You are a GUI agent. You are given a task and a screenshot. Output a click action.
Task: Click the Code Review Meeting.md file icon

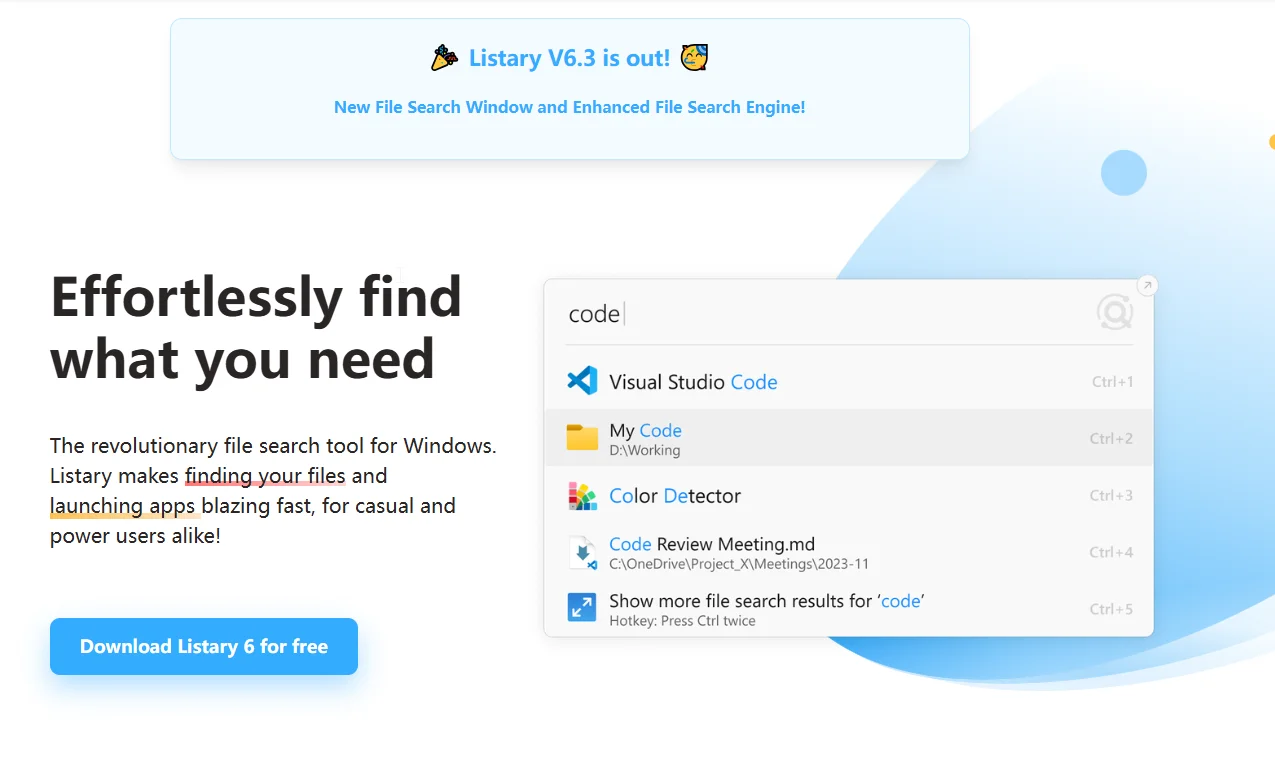point(582,552)
